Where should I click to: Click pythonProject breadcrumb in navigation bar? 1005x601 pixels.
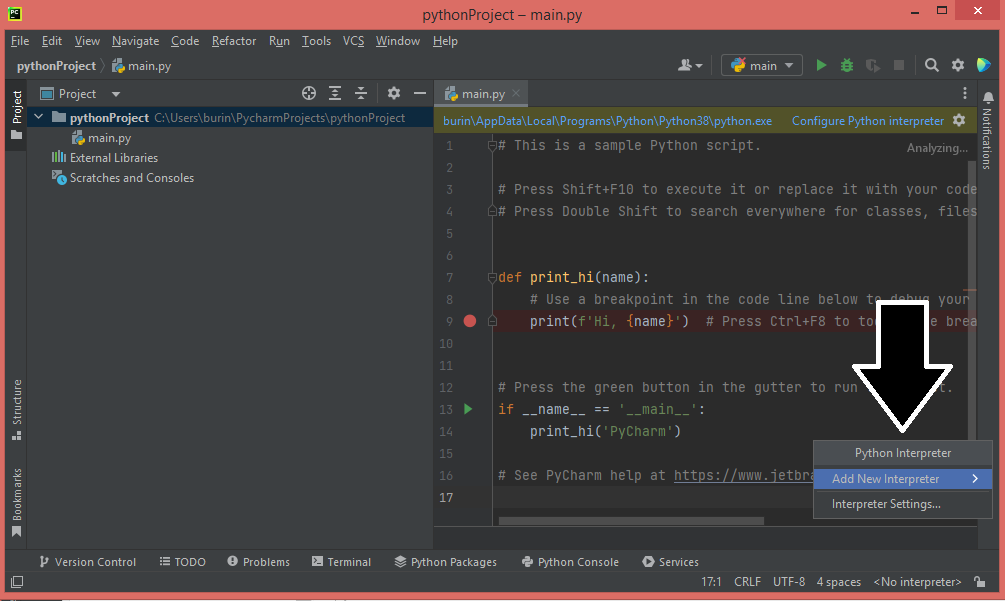click(x=56, y=65)
